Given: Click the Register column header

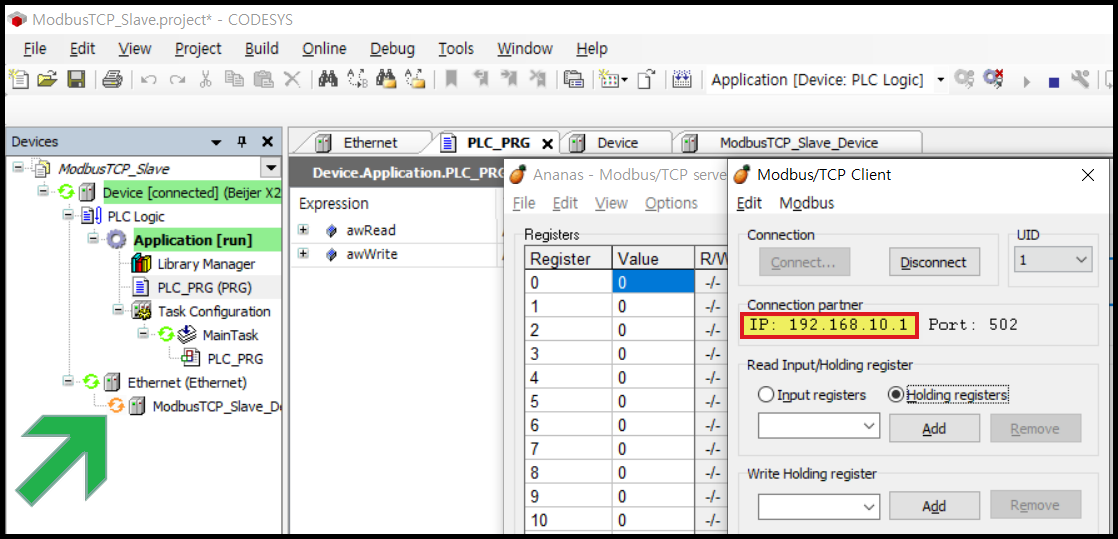Looking at the screenshot, I should tap(568, 259).
